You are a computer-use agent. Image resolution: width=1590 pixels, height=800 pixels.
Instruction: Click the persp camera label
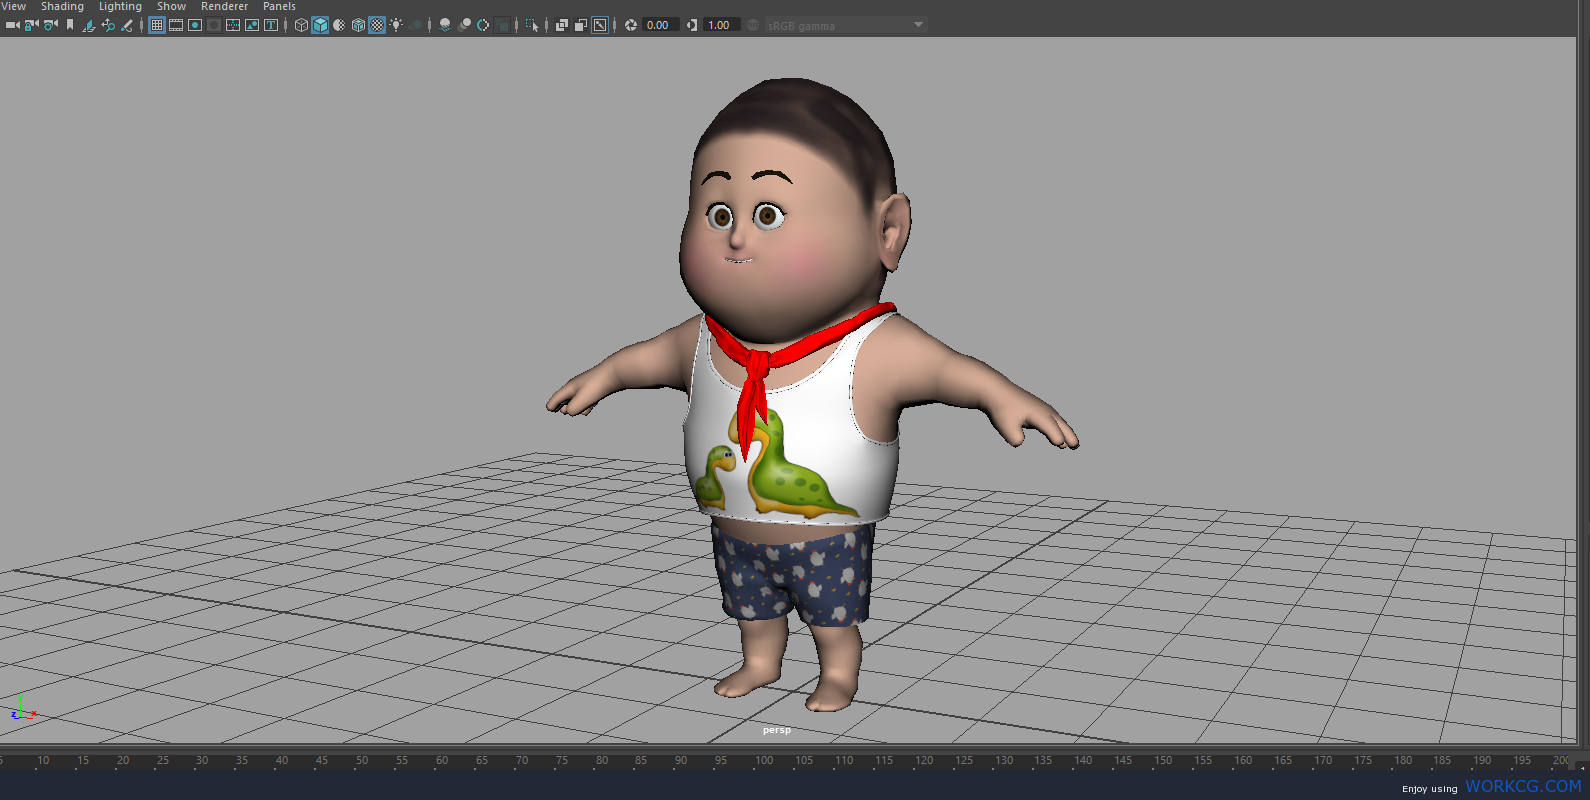tap(777, 730)
